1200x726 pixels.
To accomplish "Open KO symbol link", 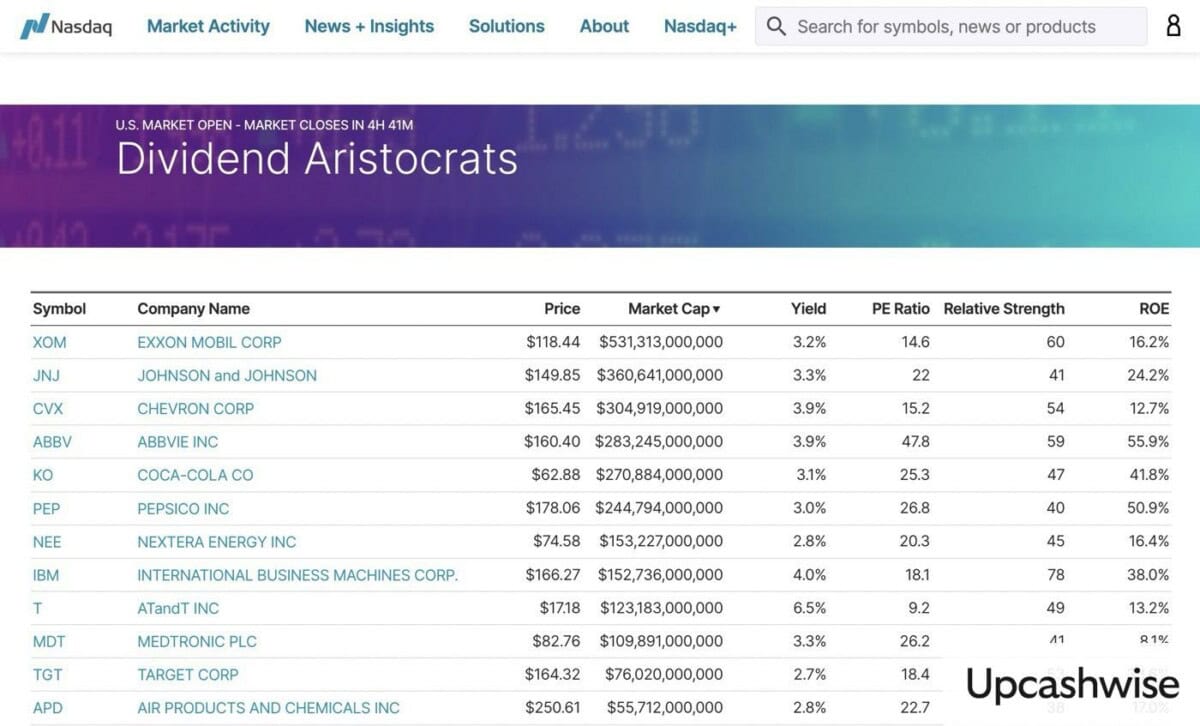I will 43,475.
